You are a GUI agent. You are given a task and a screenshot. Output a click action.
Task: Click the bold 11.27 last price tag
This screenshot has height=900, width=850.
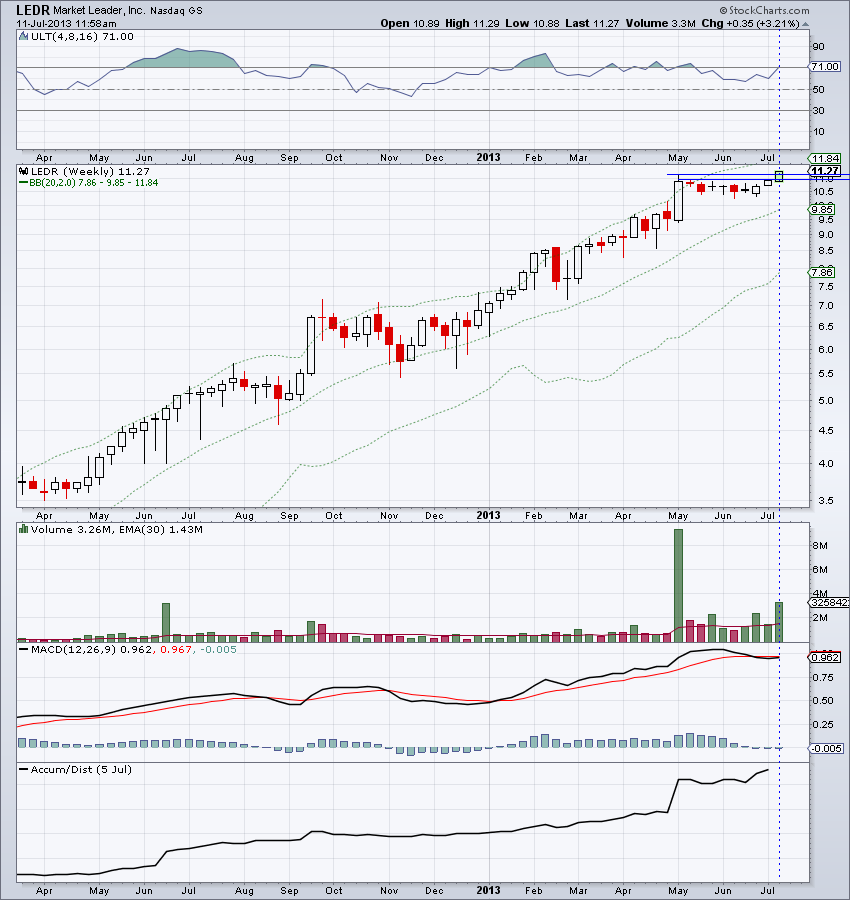click(x=825, y=171)
